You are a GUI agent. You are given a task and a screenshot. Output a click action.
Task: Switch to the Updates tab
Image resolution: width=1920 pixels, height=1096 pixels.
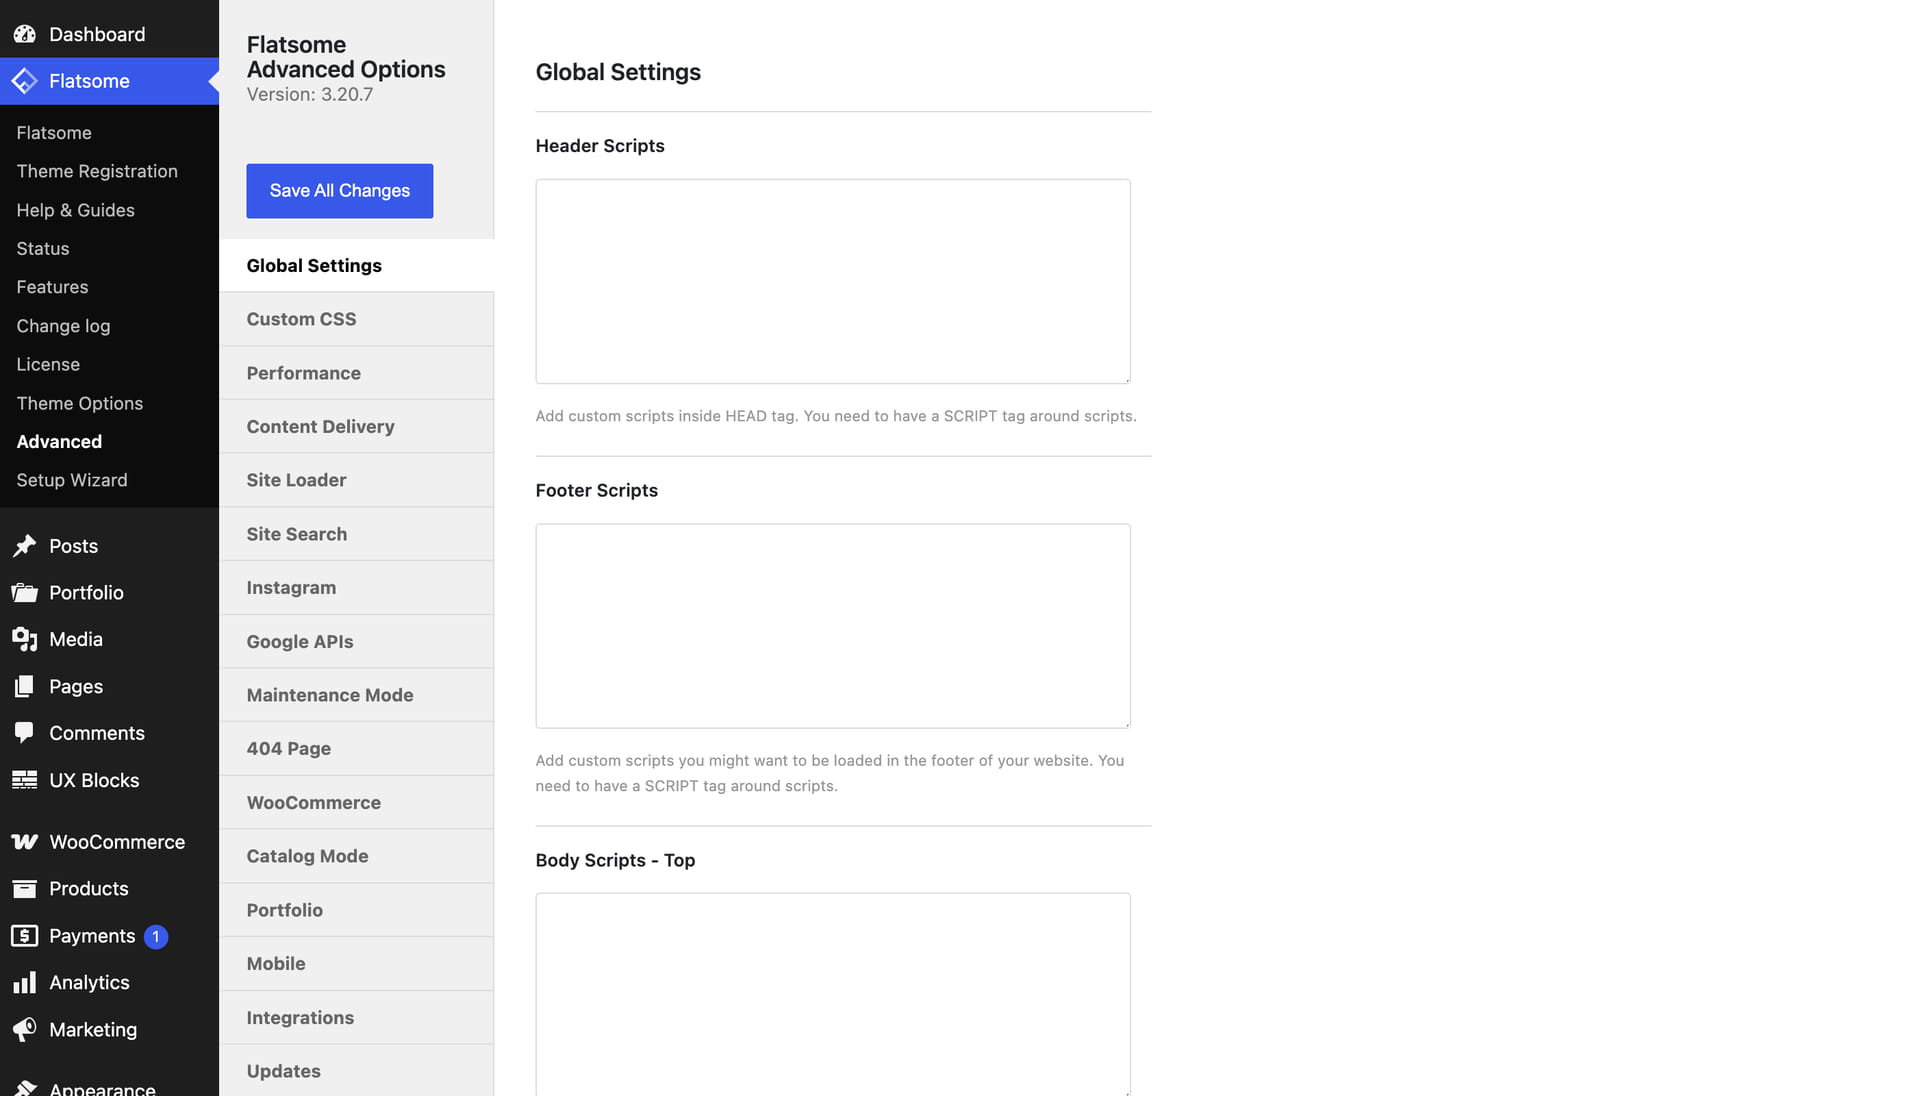[356, 1071]
